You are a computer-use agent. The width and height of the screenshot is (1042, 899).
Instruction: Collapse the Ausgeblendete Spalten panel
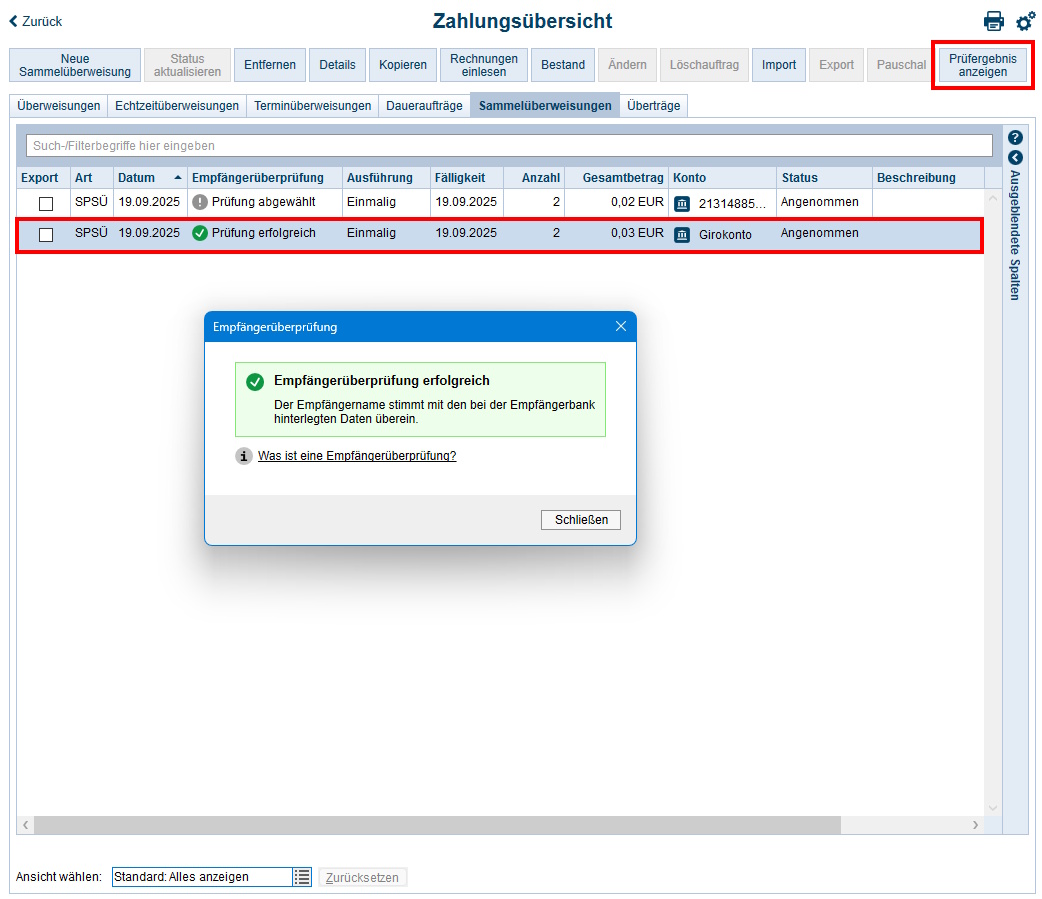coord(1017,155)
